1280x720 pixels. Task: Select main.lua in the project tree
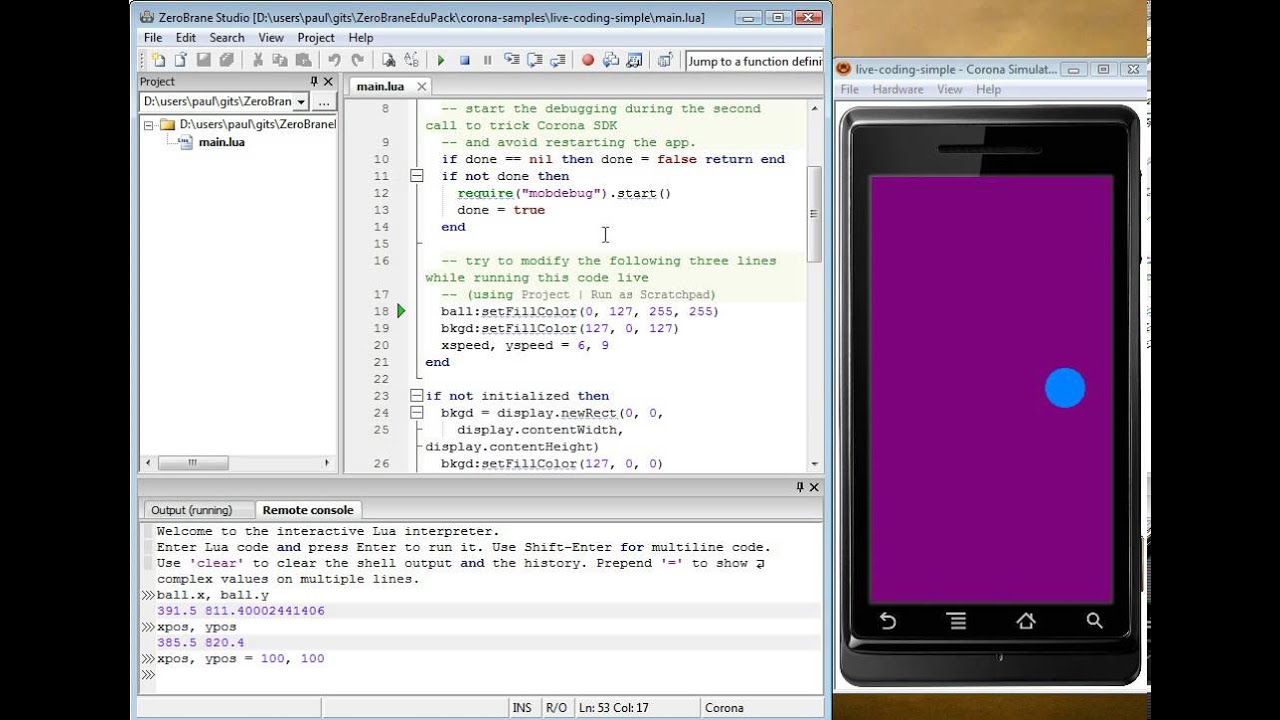pos(221,142)
